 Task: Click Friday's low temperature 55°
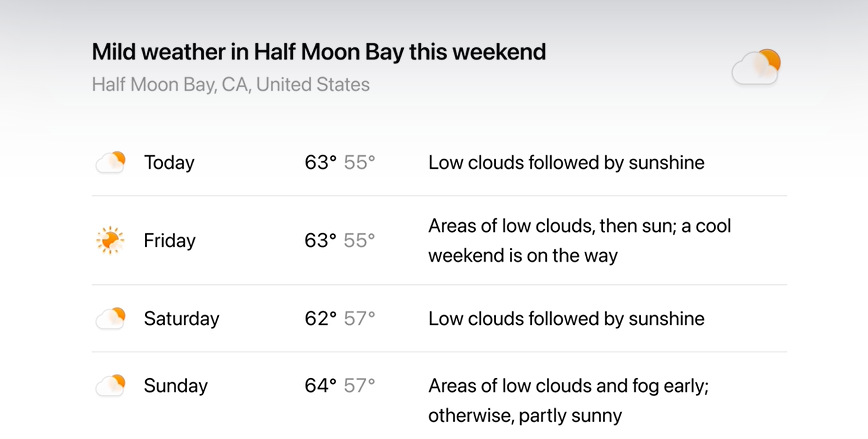coord(359,241)
